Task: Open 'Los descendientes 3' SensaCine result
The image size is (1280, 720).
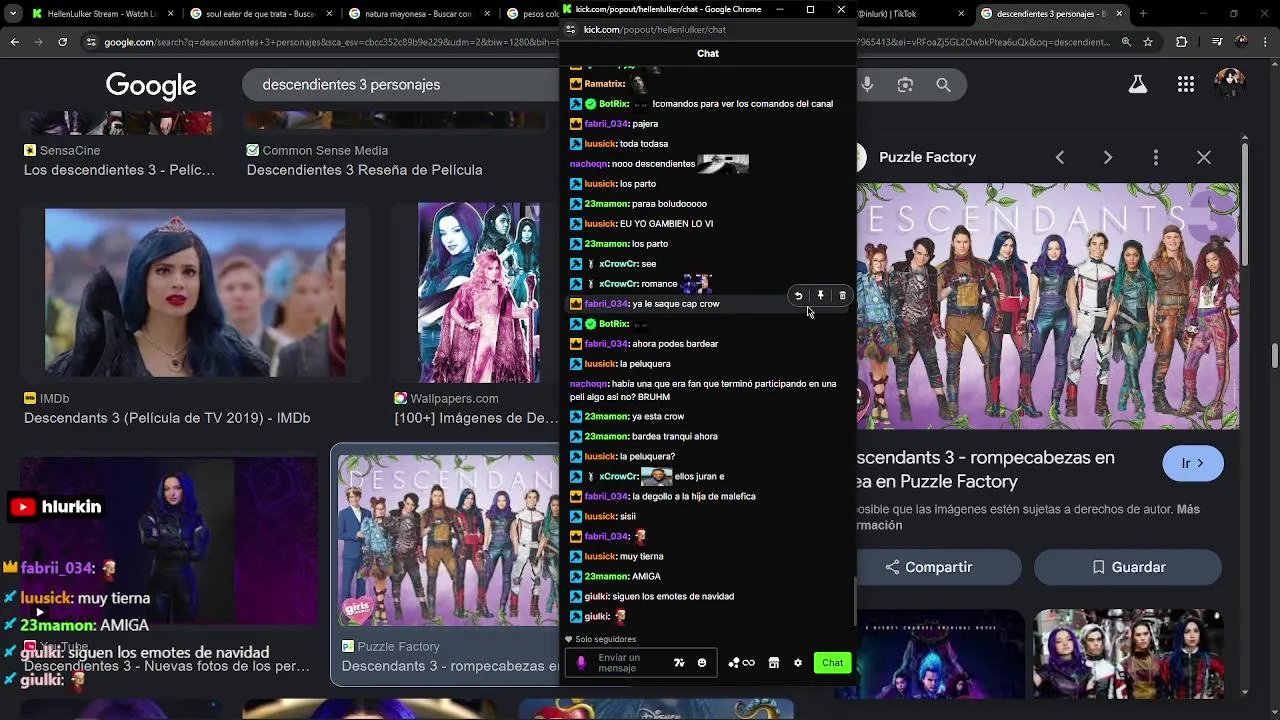Action: pyautogui.click(x=120, y=170)
